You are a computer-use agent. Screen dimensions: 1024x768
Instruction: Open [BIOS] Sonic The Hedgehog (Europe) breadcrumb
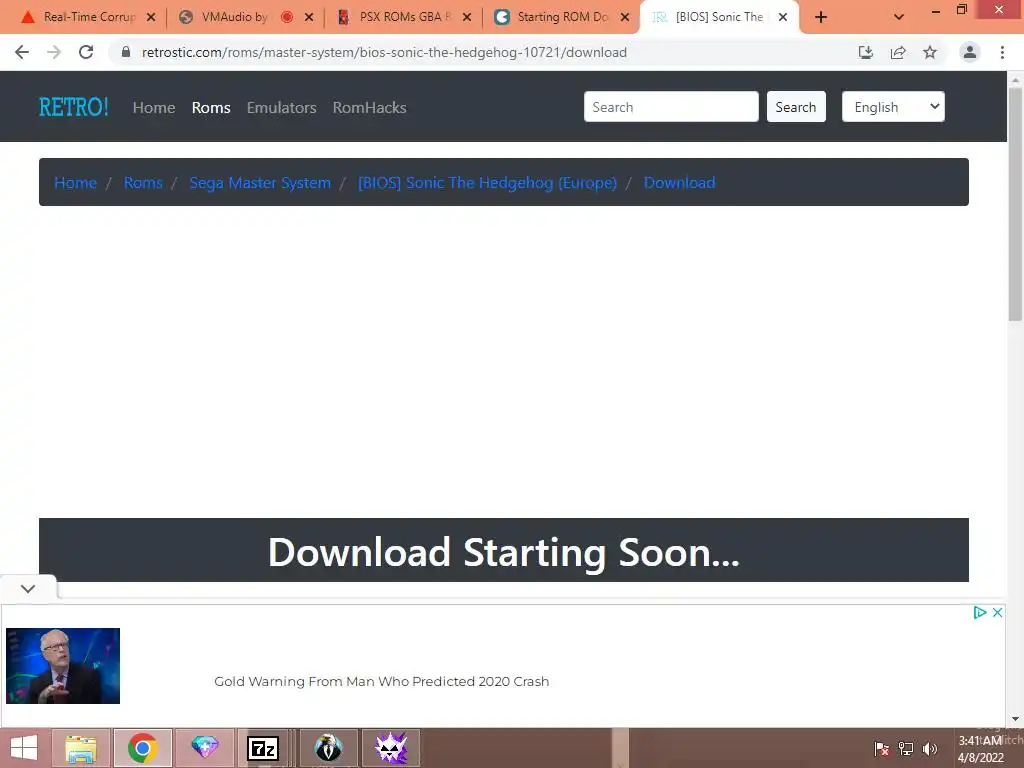[487, 182]
